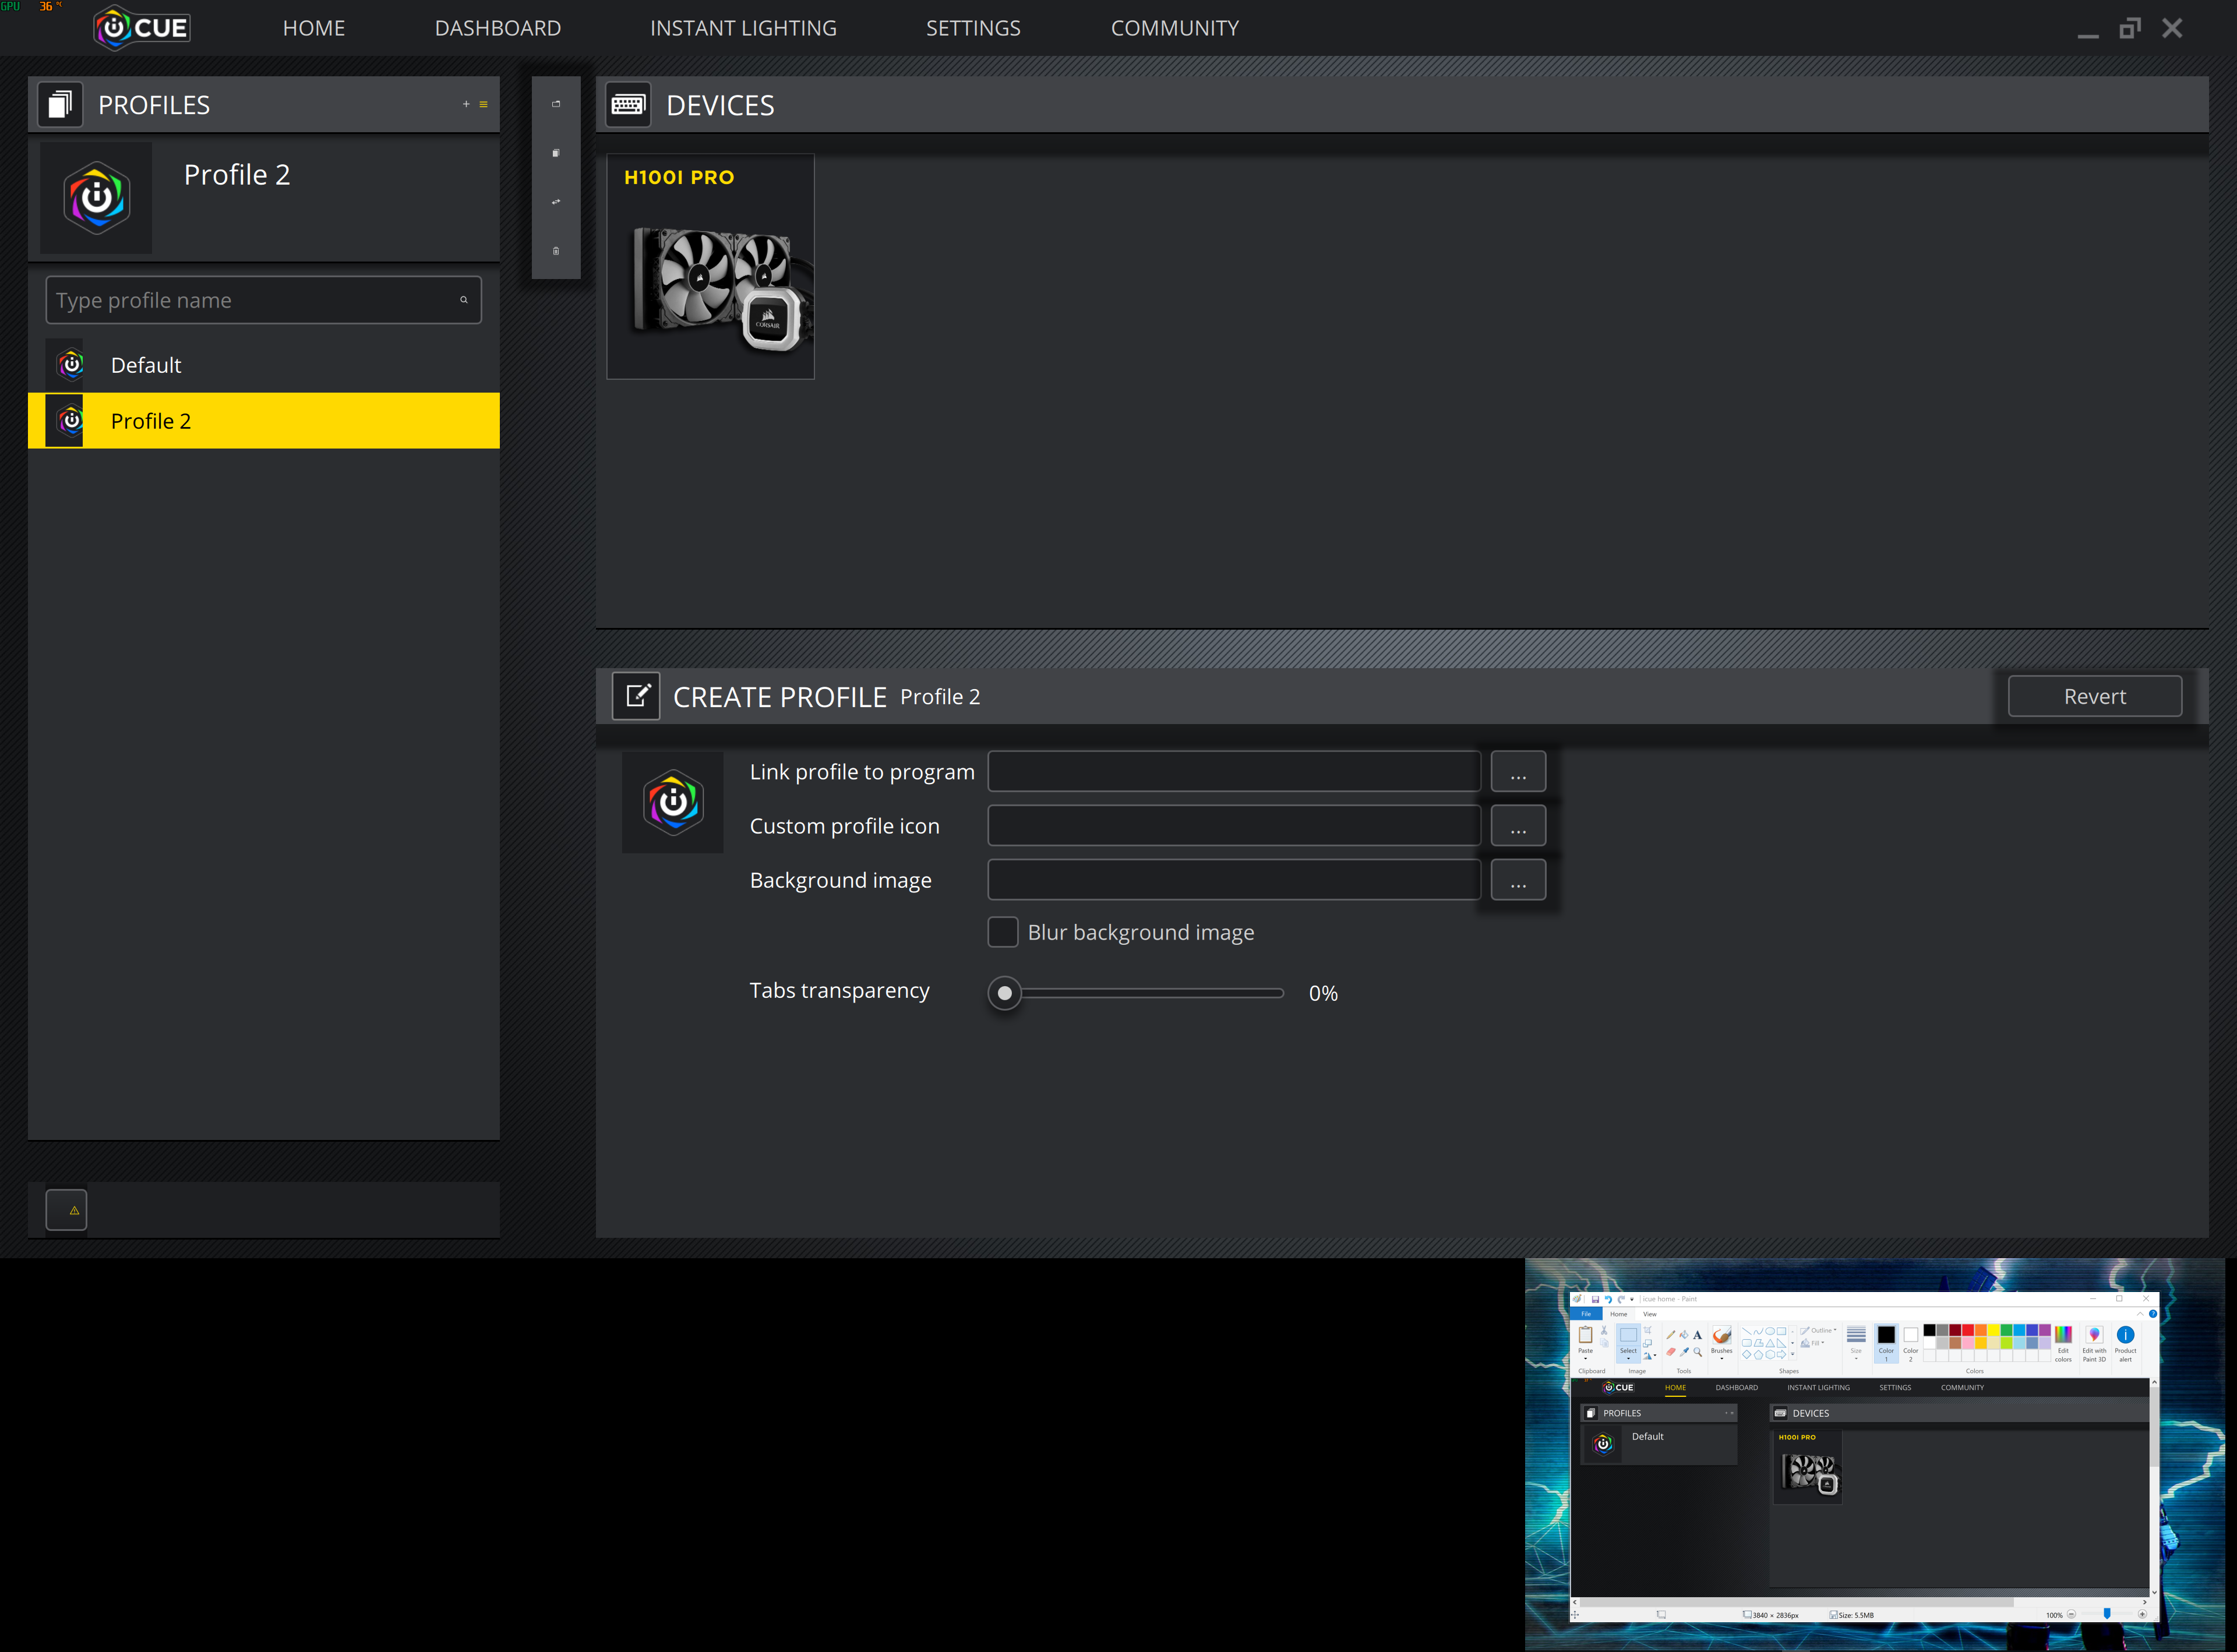Adjust the Tabs transparency slider handle
This screenshot has width=2237, height=1652.
[x=1005, y=993]
